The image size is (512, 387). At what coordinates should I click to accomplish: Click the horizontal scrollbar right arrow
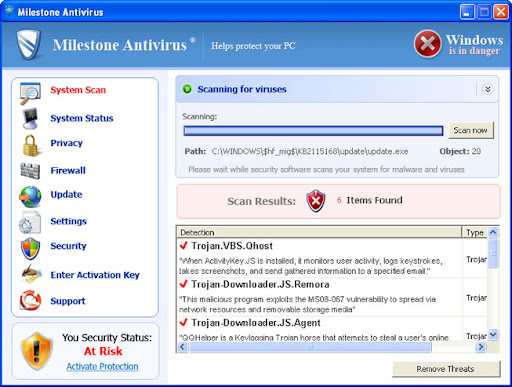click(480, 347)
